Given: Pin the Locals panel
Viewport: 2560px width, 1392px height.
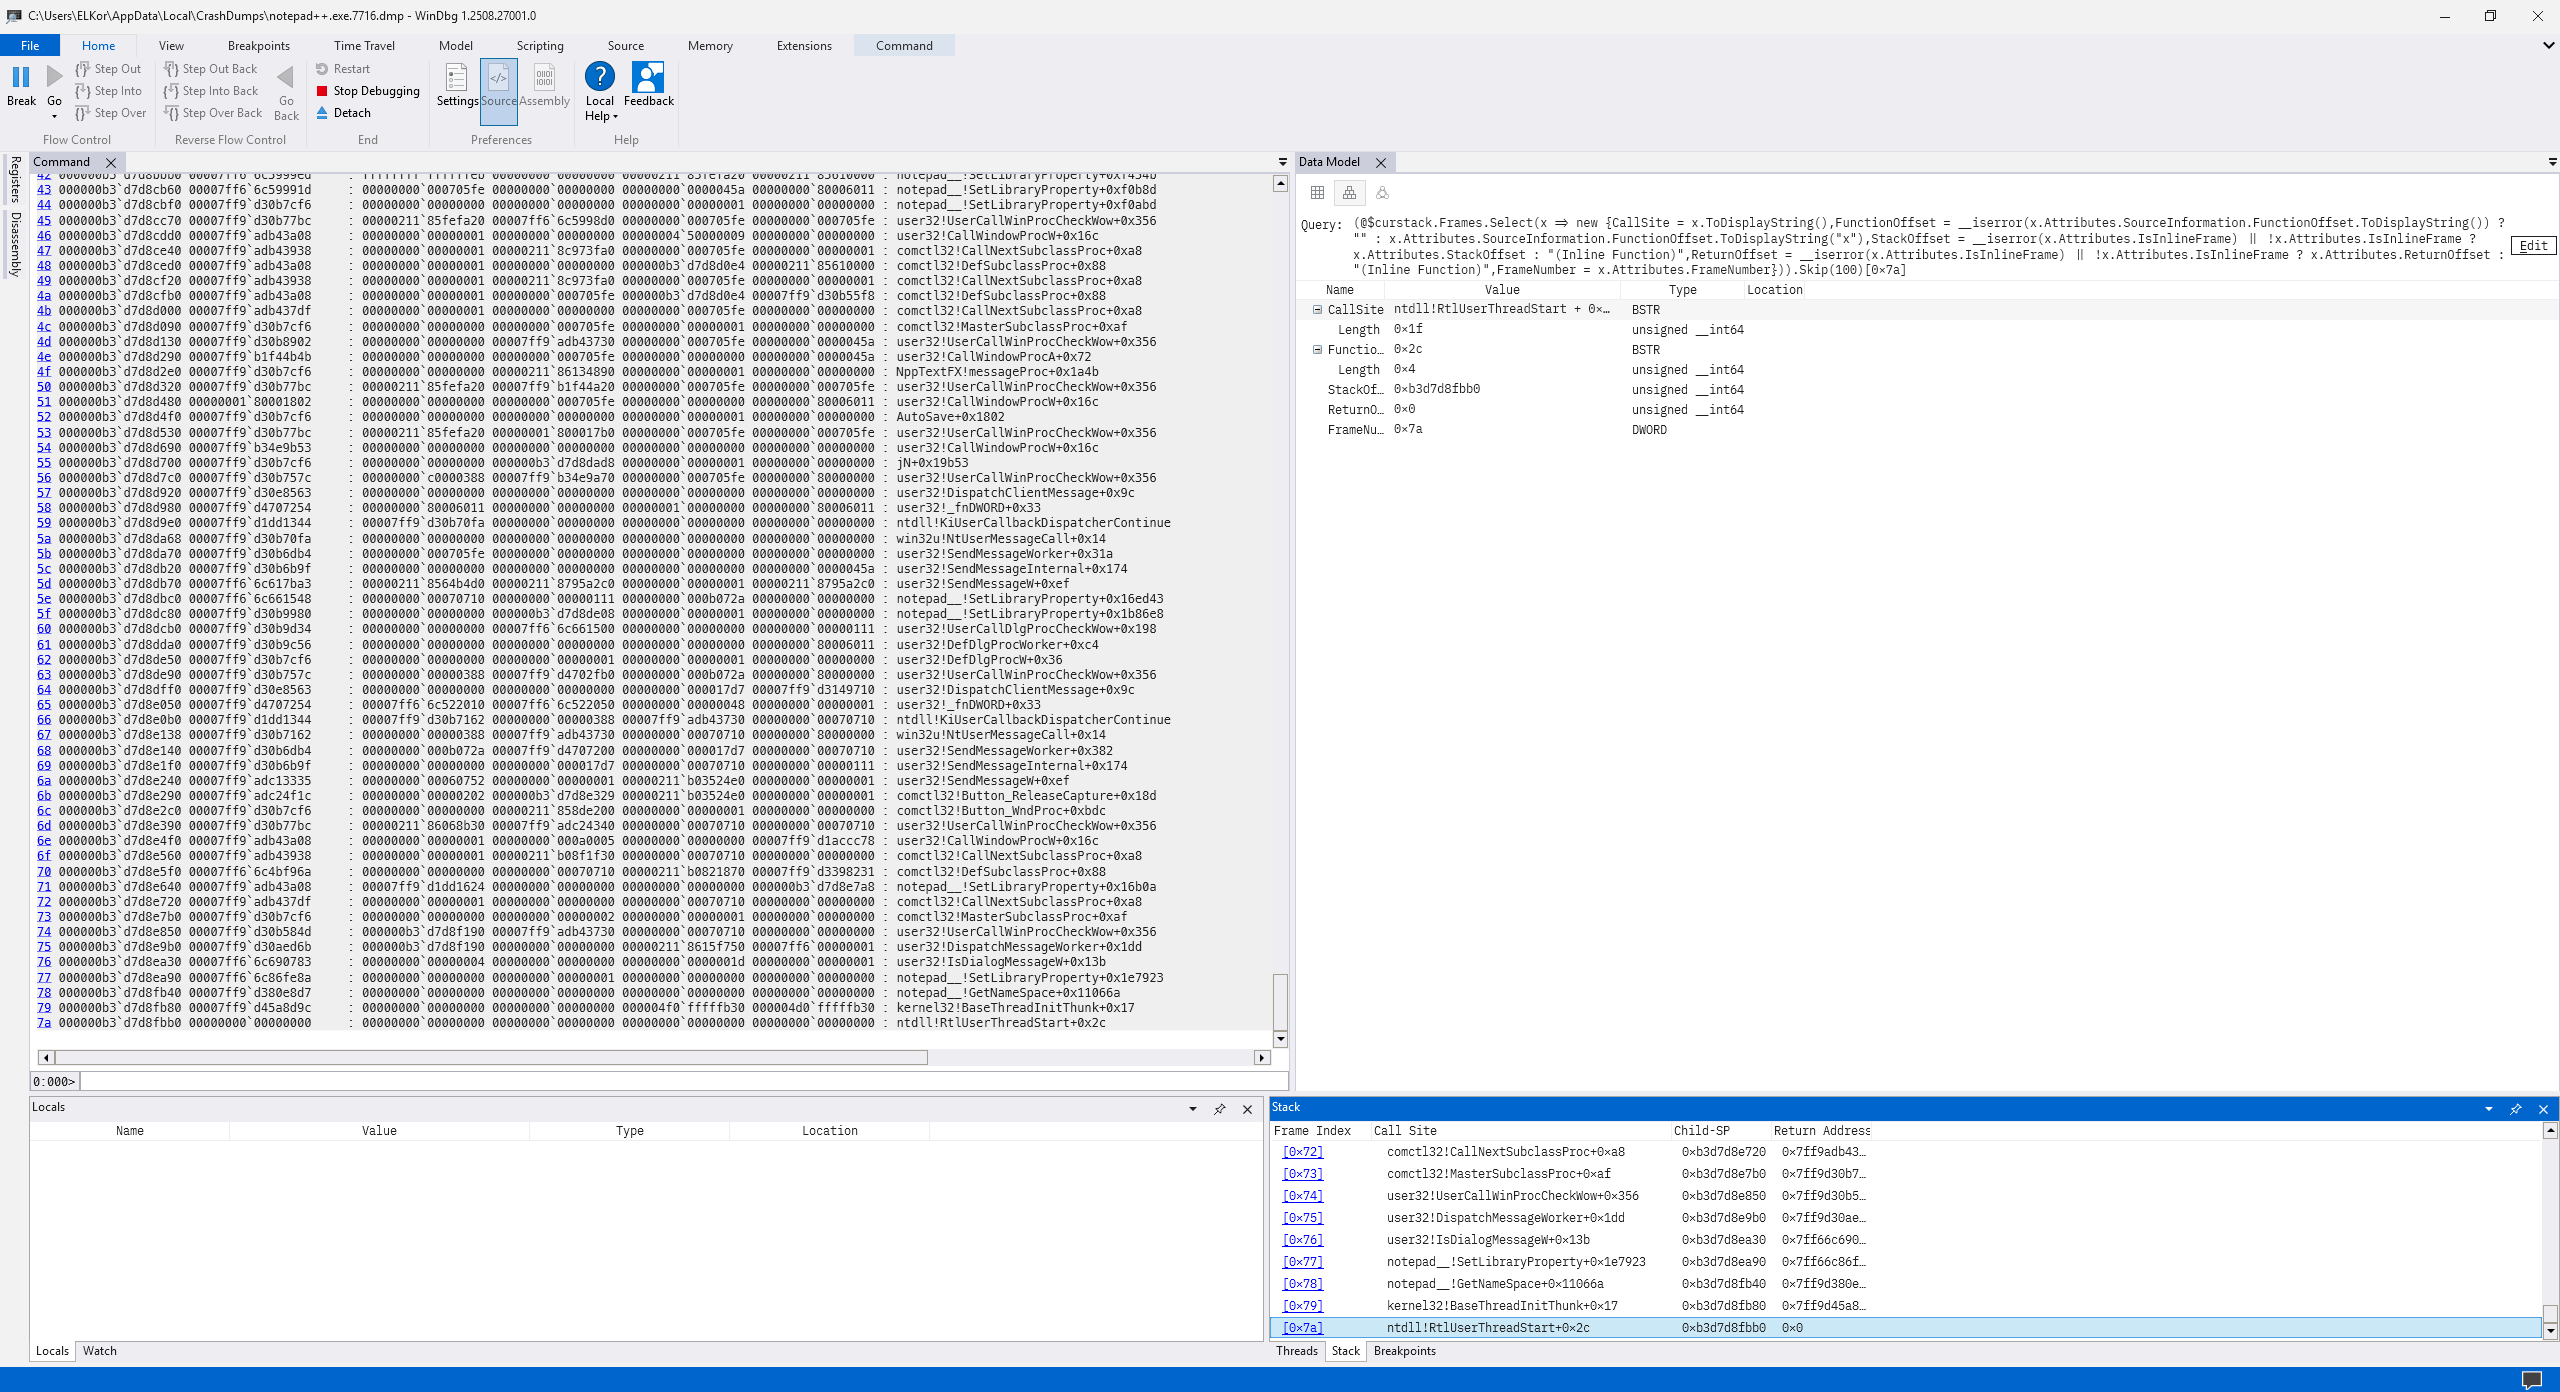Looking at the screenshot, I should [x=1219, y=1109].
